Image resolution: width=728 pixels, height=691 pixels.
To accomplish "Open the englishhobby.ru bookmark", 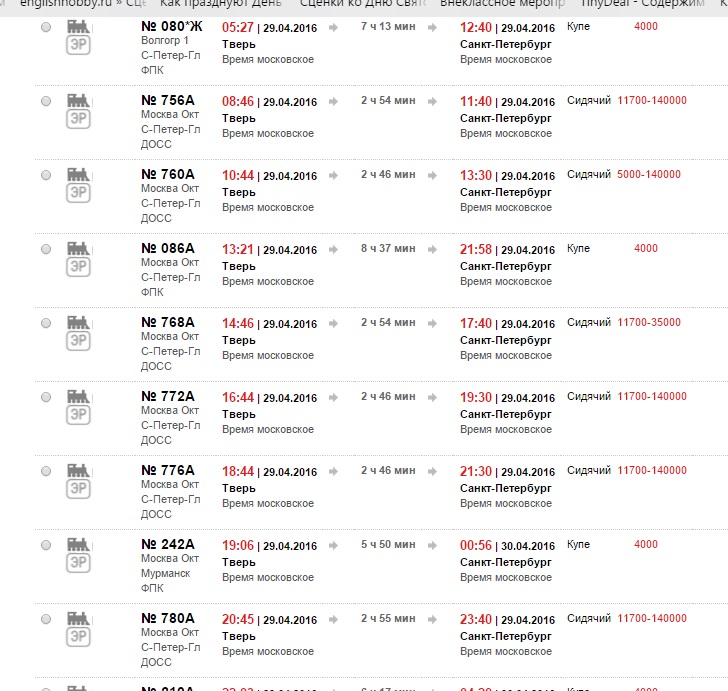I will 78,5.
